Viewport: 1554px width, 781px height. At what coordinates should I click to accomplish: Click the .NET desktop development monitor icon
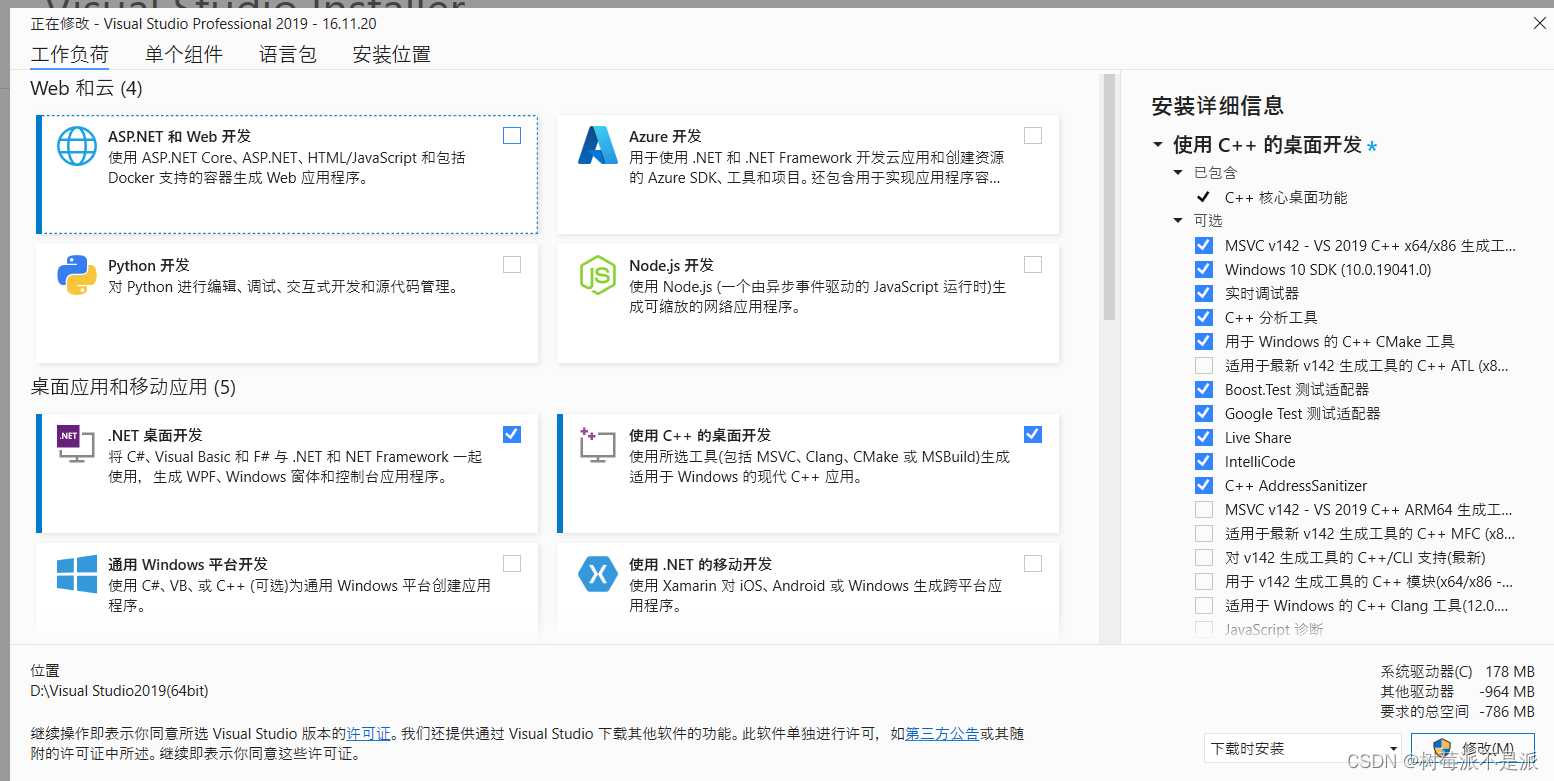tap(76, 444)
